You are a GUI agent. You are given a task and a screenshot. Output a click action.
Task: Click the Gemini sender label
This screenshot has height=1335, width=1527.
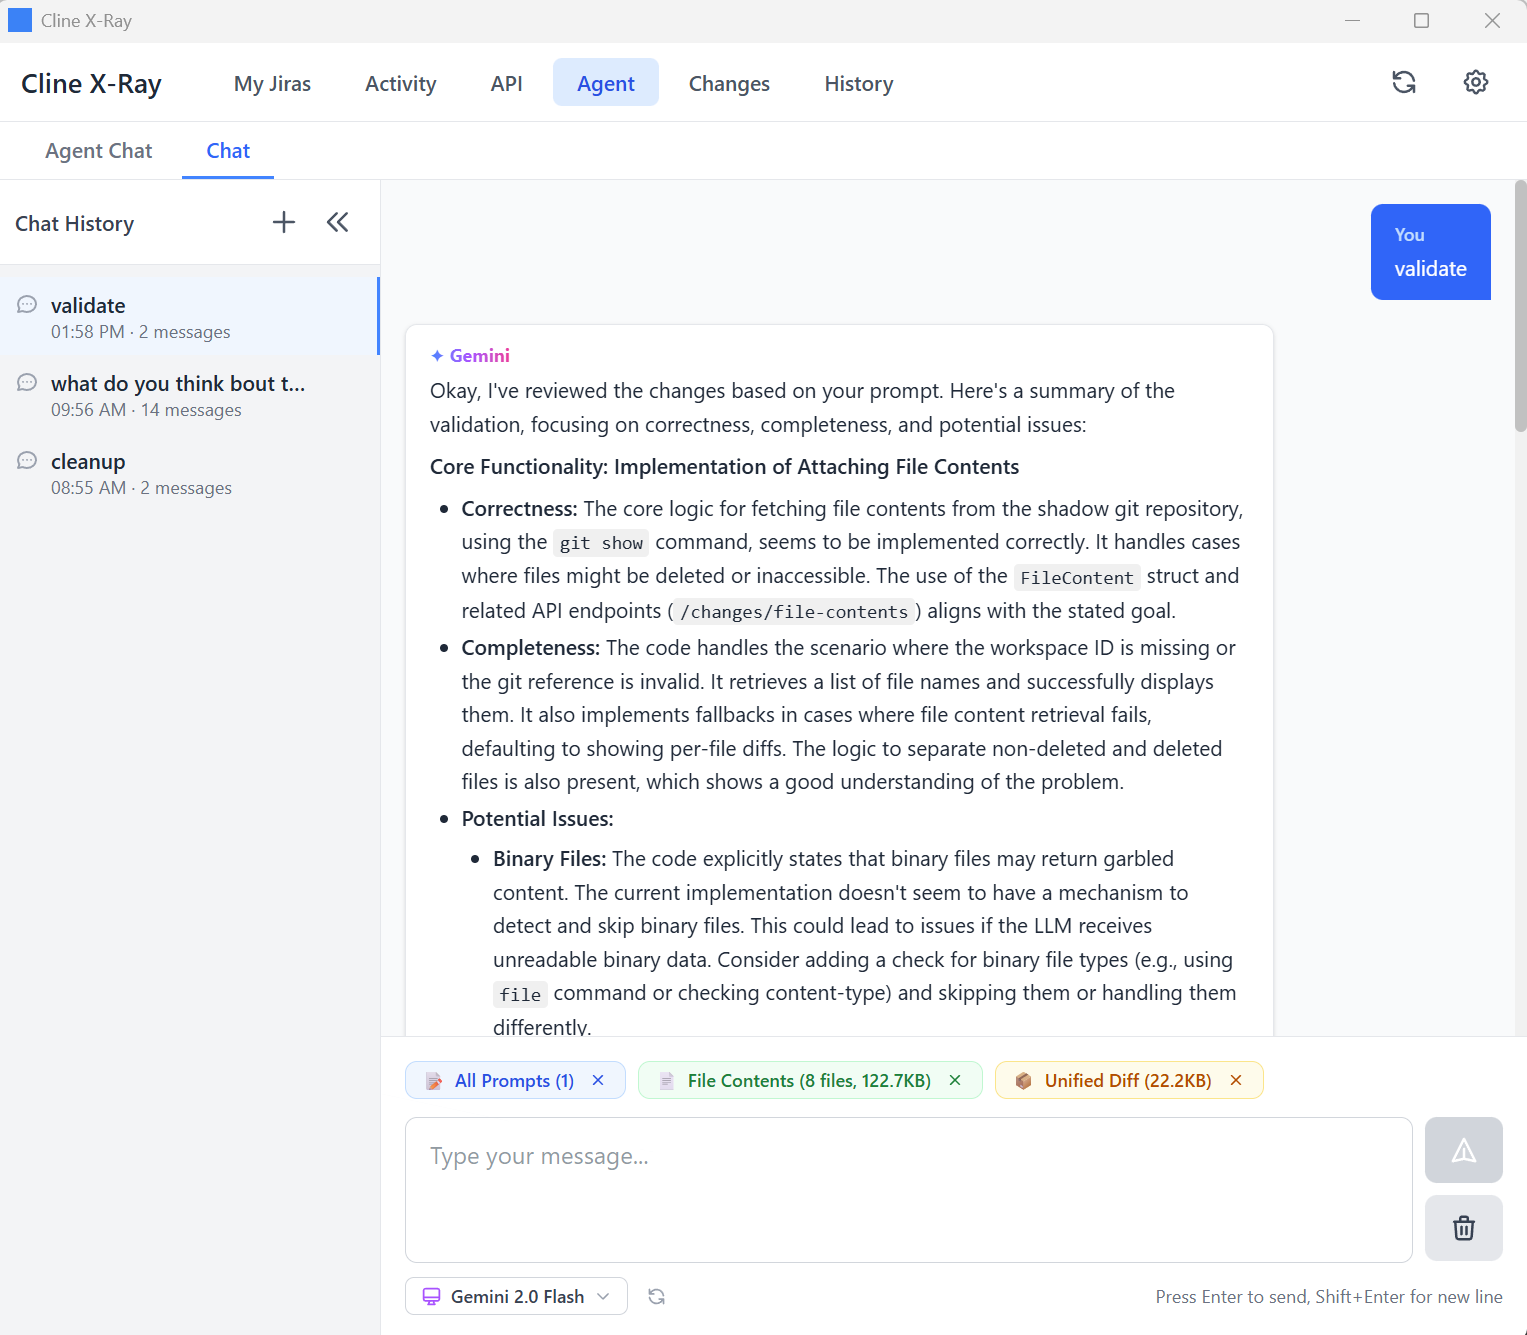click(x=479, y=355)
